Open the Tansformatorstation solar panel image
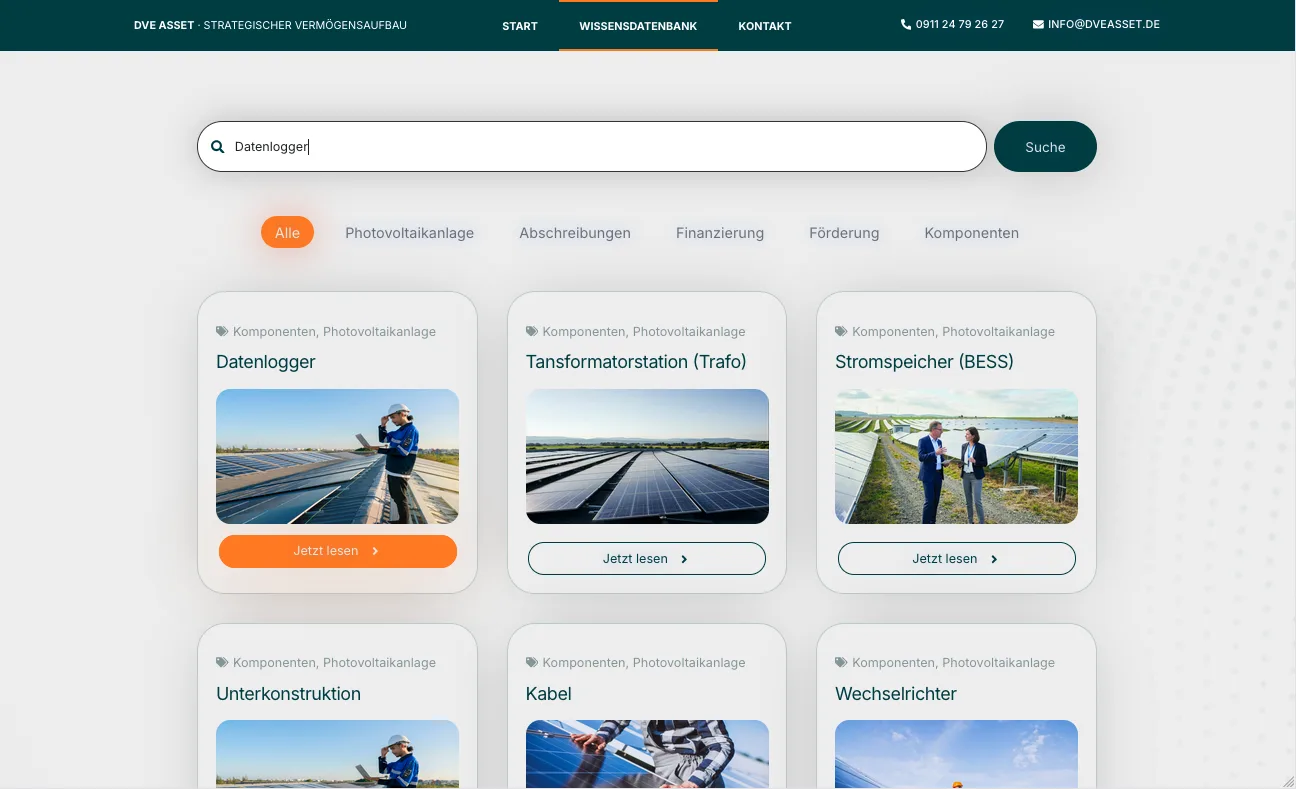This screenshot has width=1296, height=789. coord(647,456)
